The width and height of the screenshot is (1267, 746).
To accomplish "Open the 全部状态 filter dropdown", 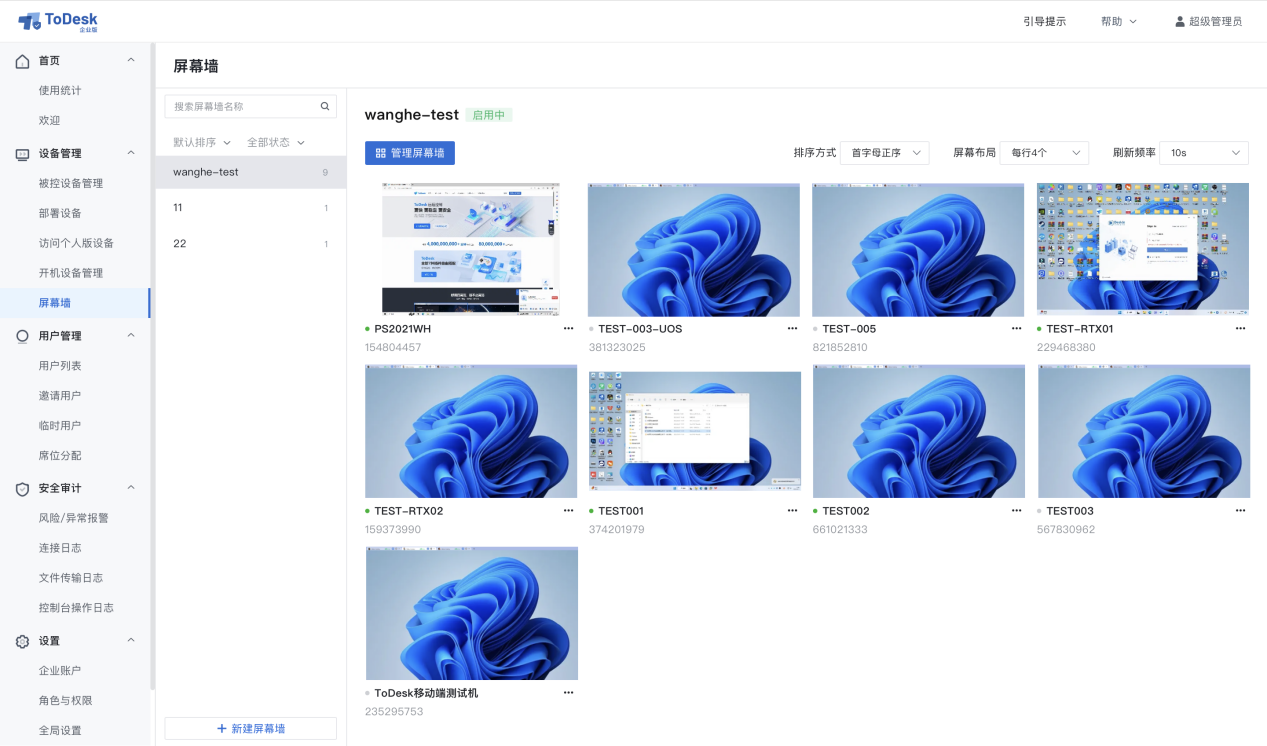I will pos(276,142).
